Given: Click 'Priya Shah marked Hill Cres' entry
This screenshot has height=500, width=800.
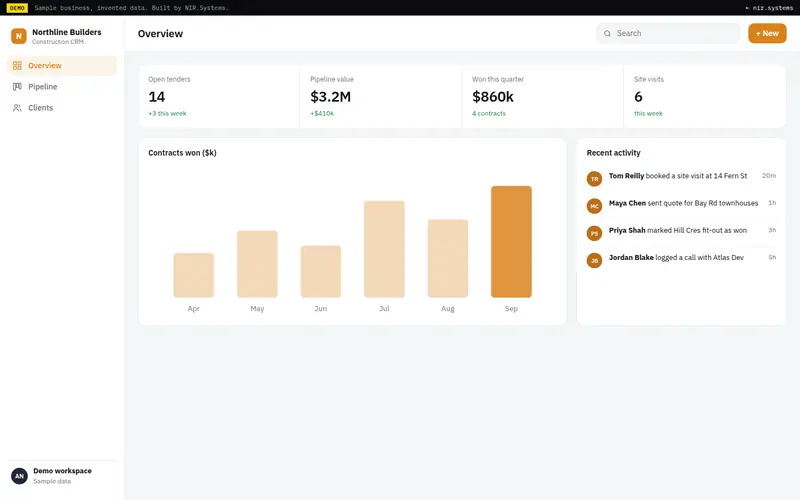Looking at the screenshot, I should tap(681, 233).
